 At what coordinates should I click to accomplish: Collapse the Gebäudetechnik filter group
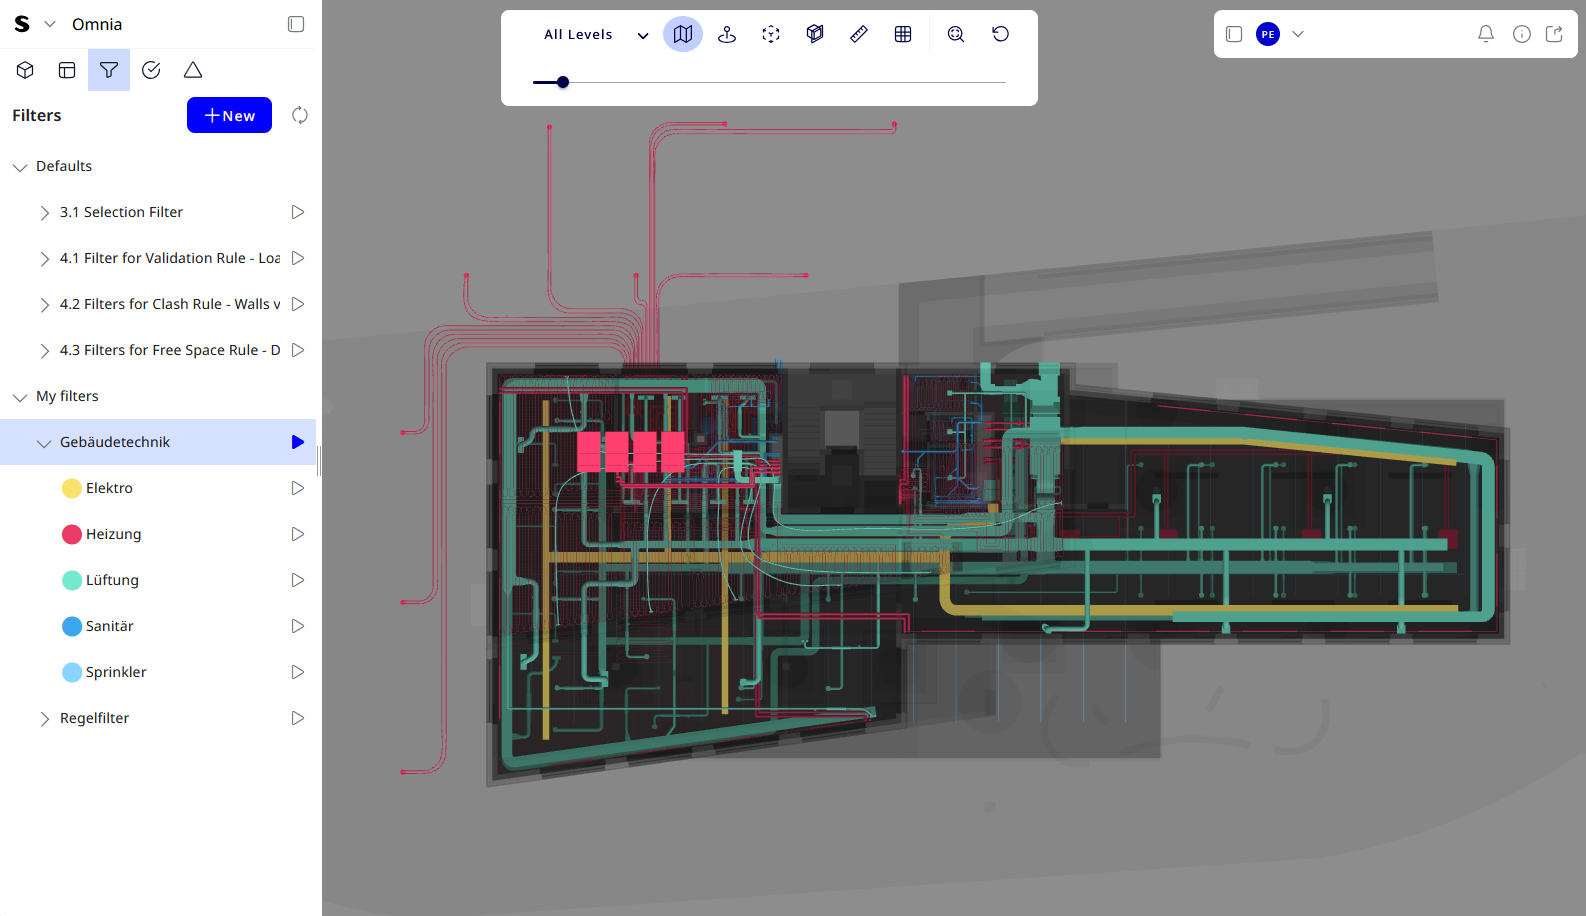tap(44, 443)
